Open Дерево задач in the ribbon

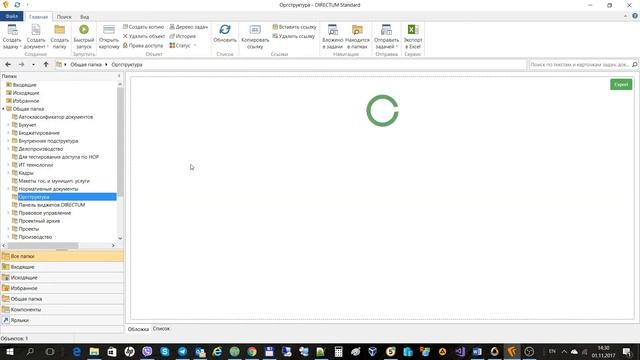[189, 27]
